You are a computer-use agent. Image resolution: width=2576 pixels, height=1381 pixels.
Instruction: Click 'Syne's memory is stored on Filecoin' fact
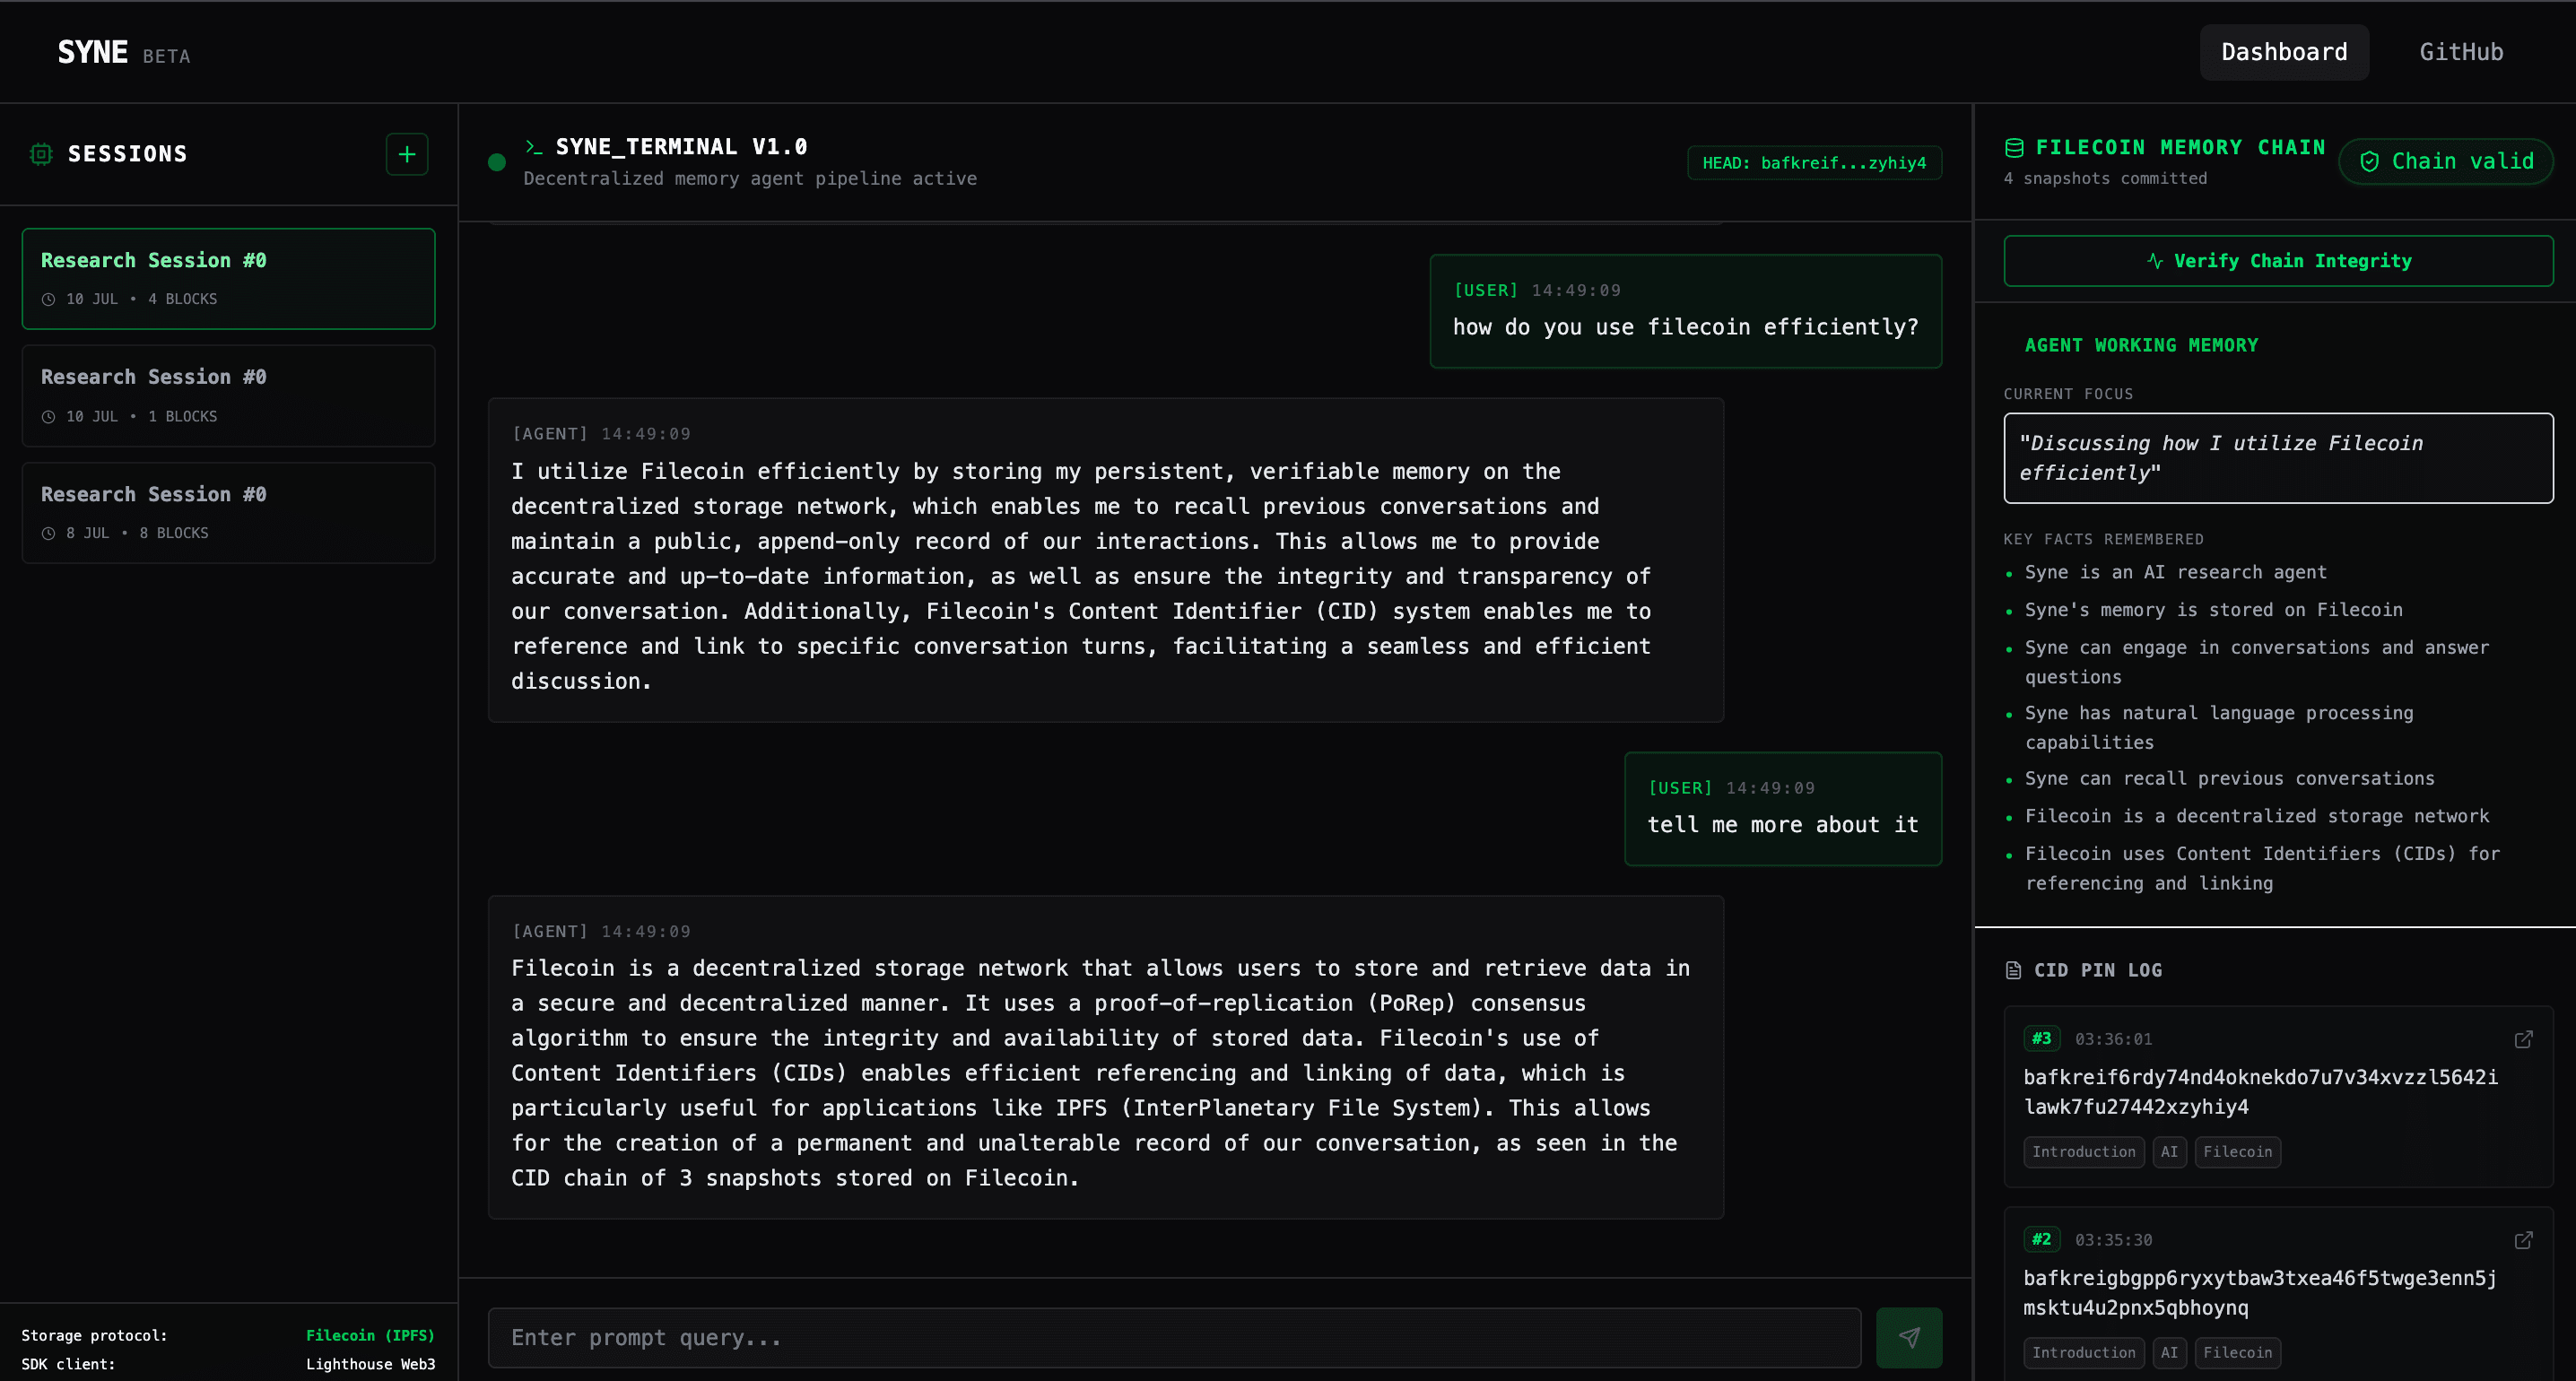pos(2213,610)
